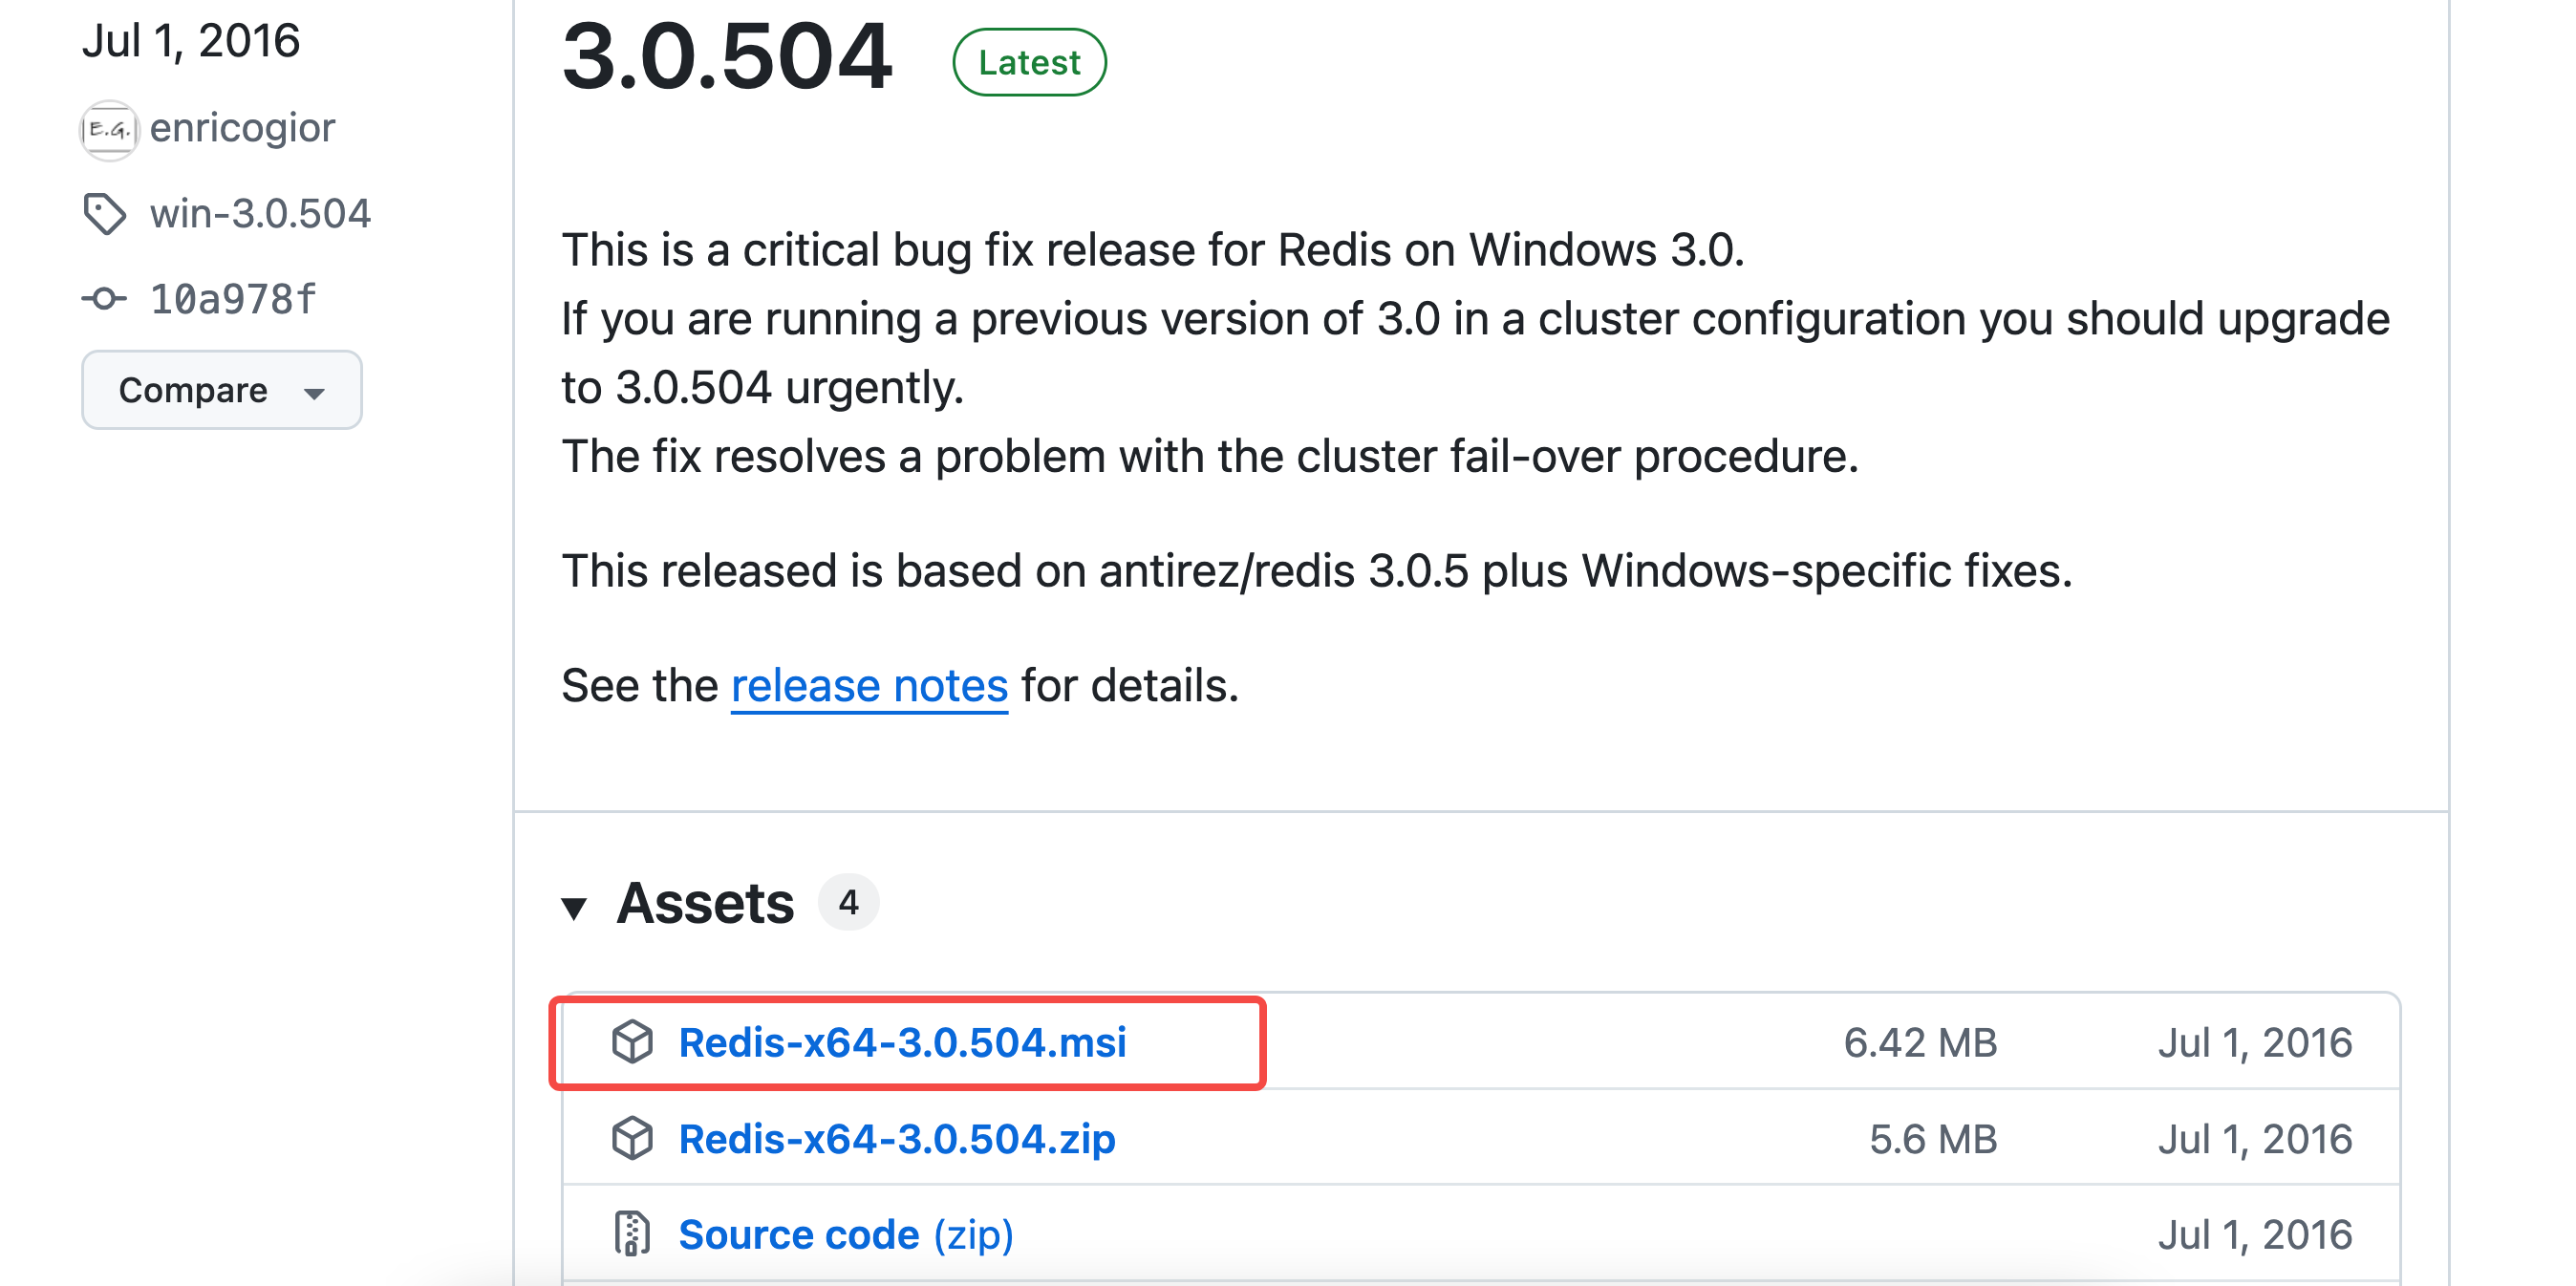
Task: Click the commit icon beside 10a978f
Action: click(104, 299)
